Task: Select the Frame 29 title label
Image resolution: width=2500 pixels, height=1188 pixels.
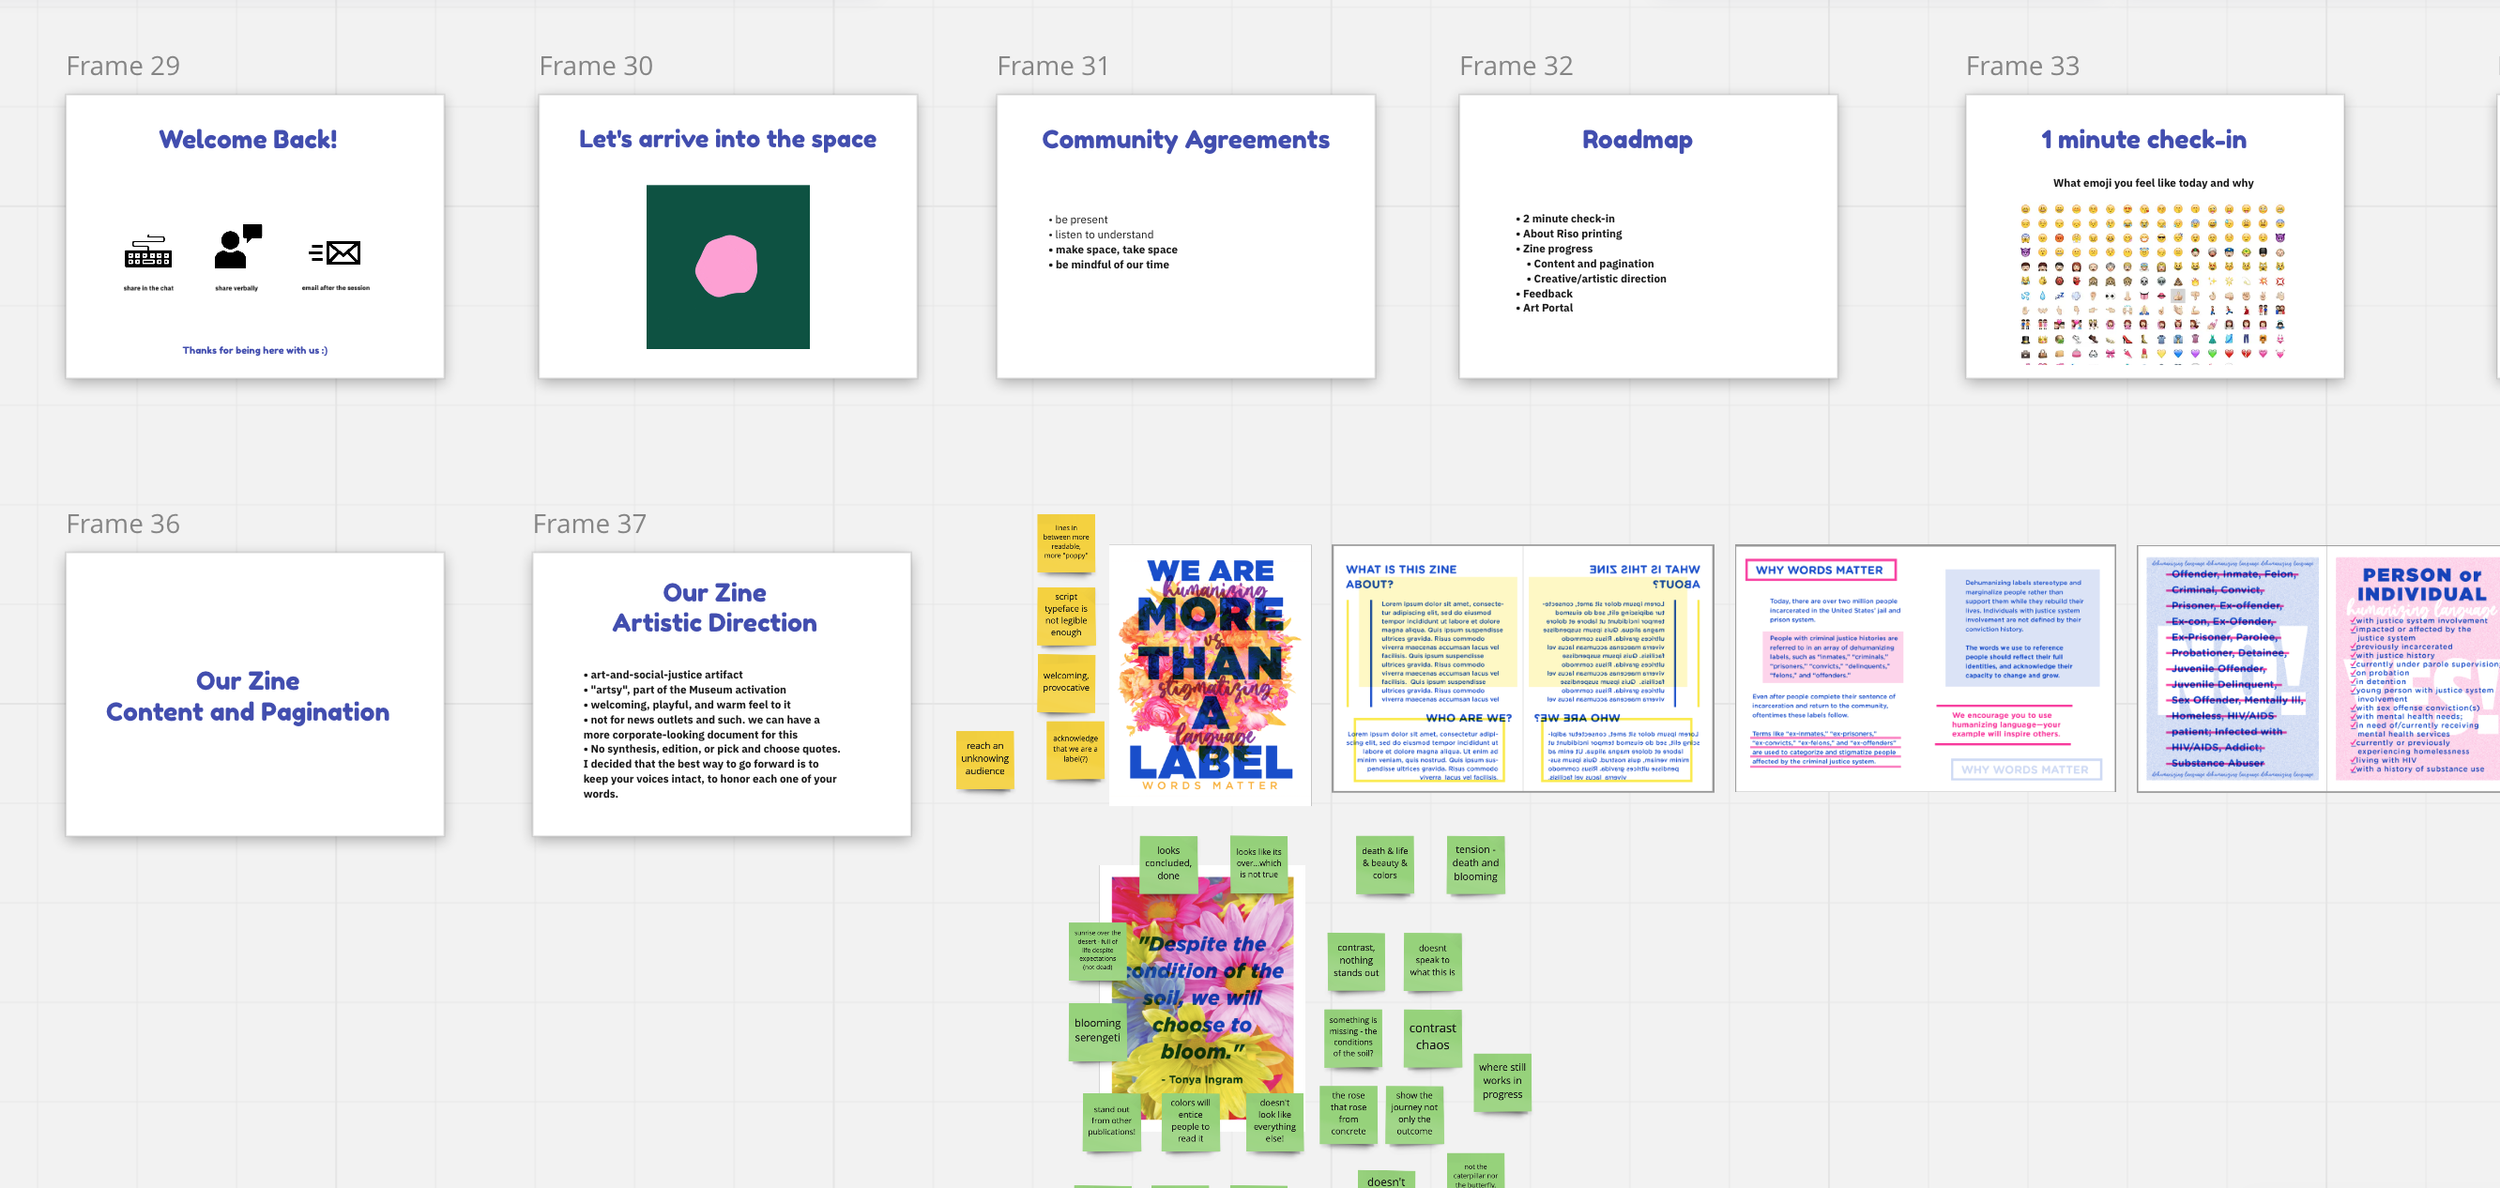Action: click(x=123, y=66)
